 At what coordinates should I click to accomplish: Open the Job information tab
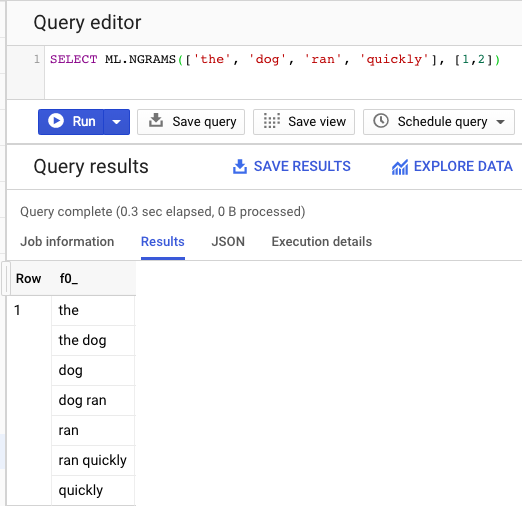click(x=67, y=242)
